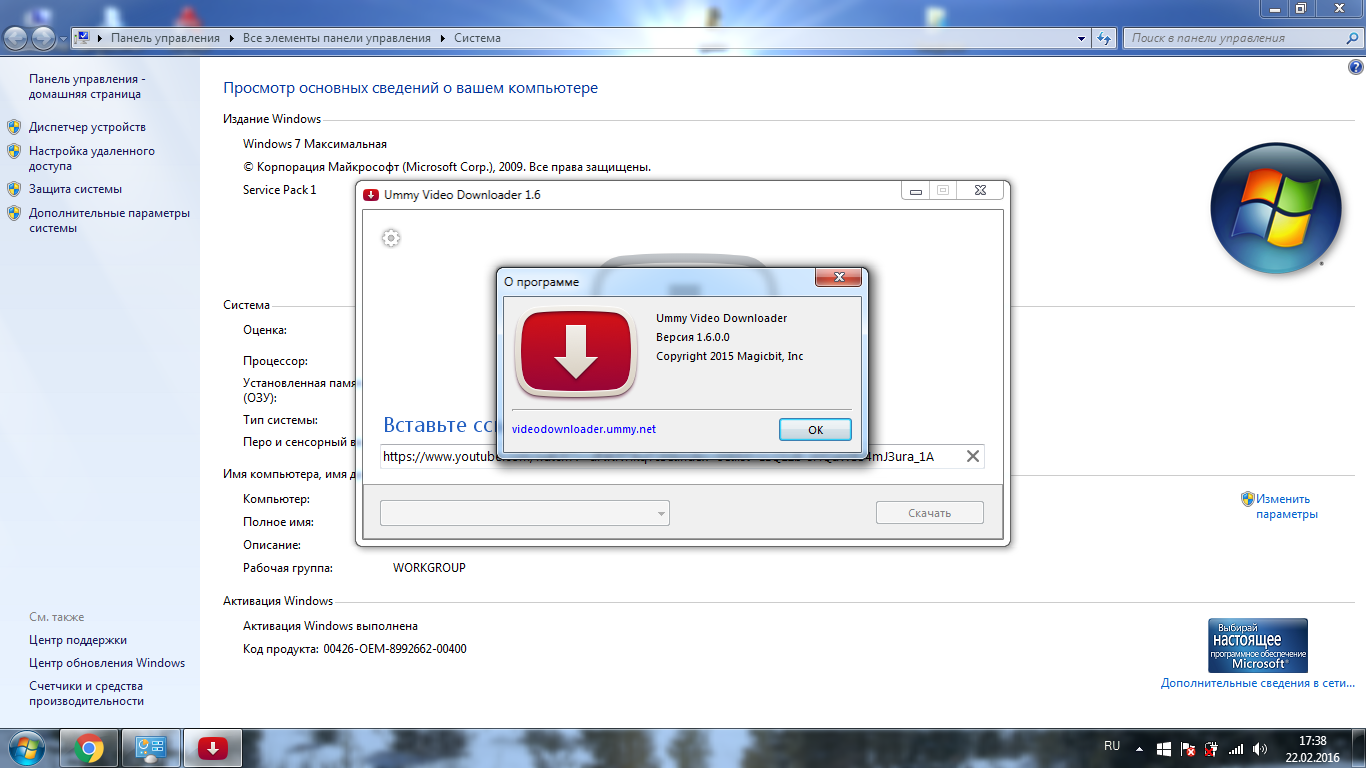The height and width of the screenshot is (768, 1366).
Task: Click the computer icon in address bar
Action: pyautogui.click(x=83, y=38)
